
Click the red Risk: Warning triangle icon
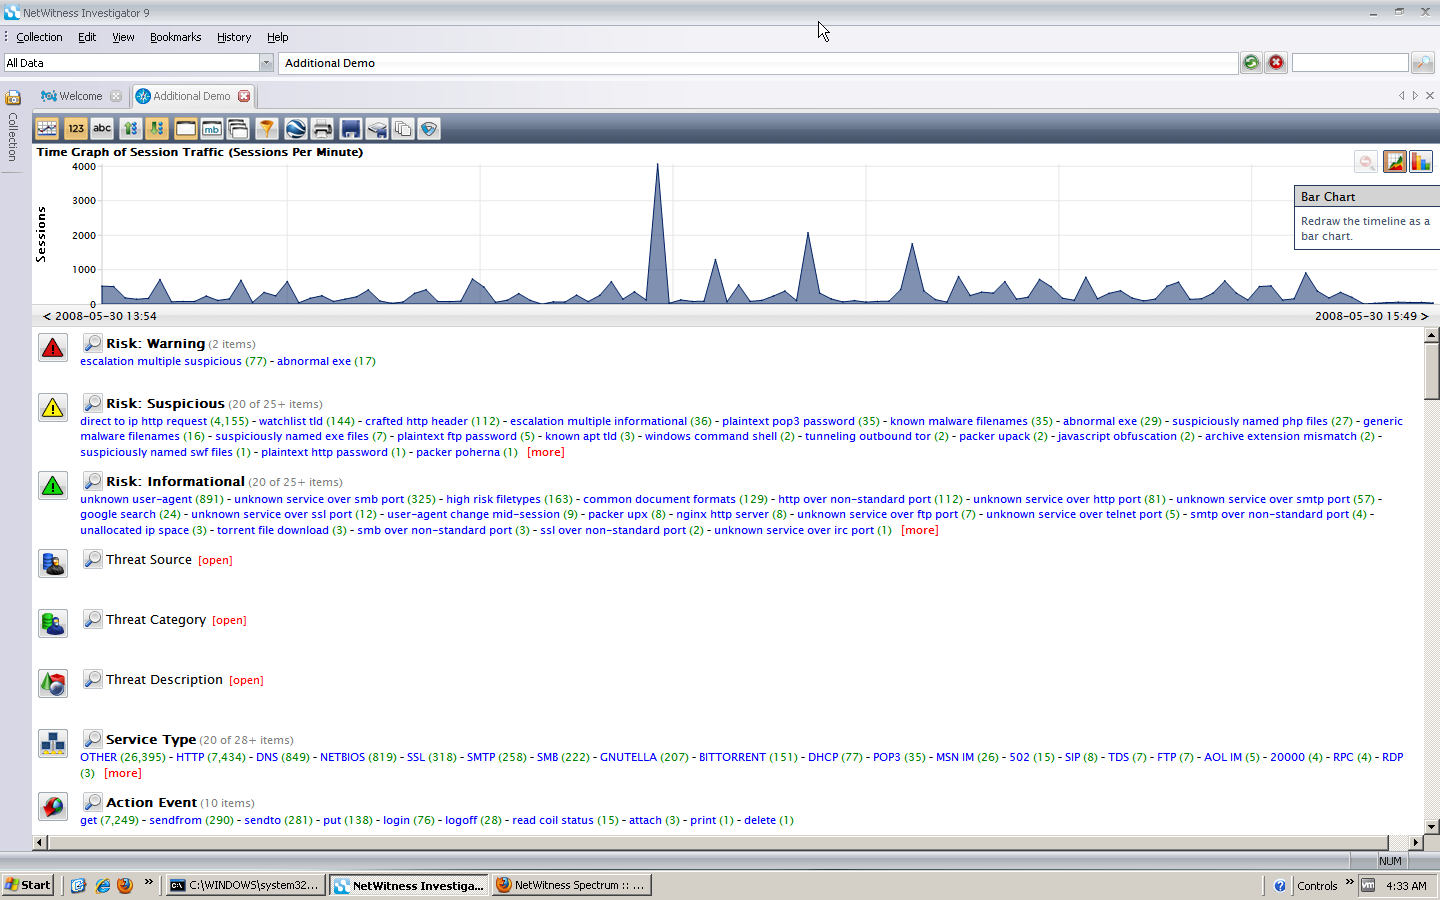(53, 348)
